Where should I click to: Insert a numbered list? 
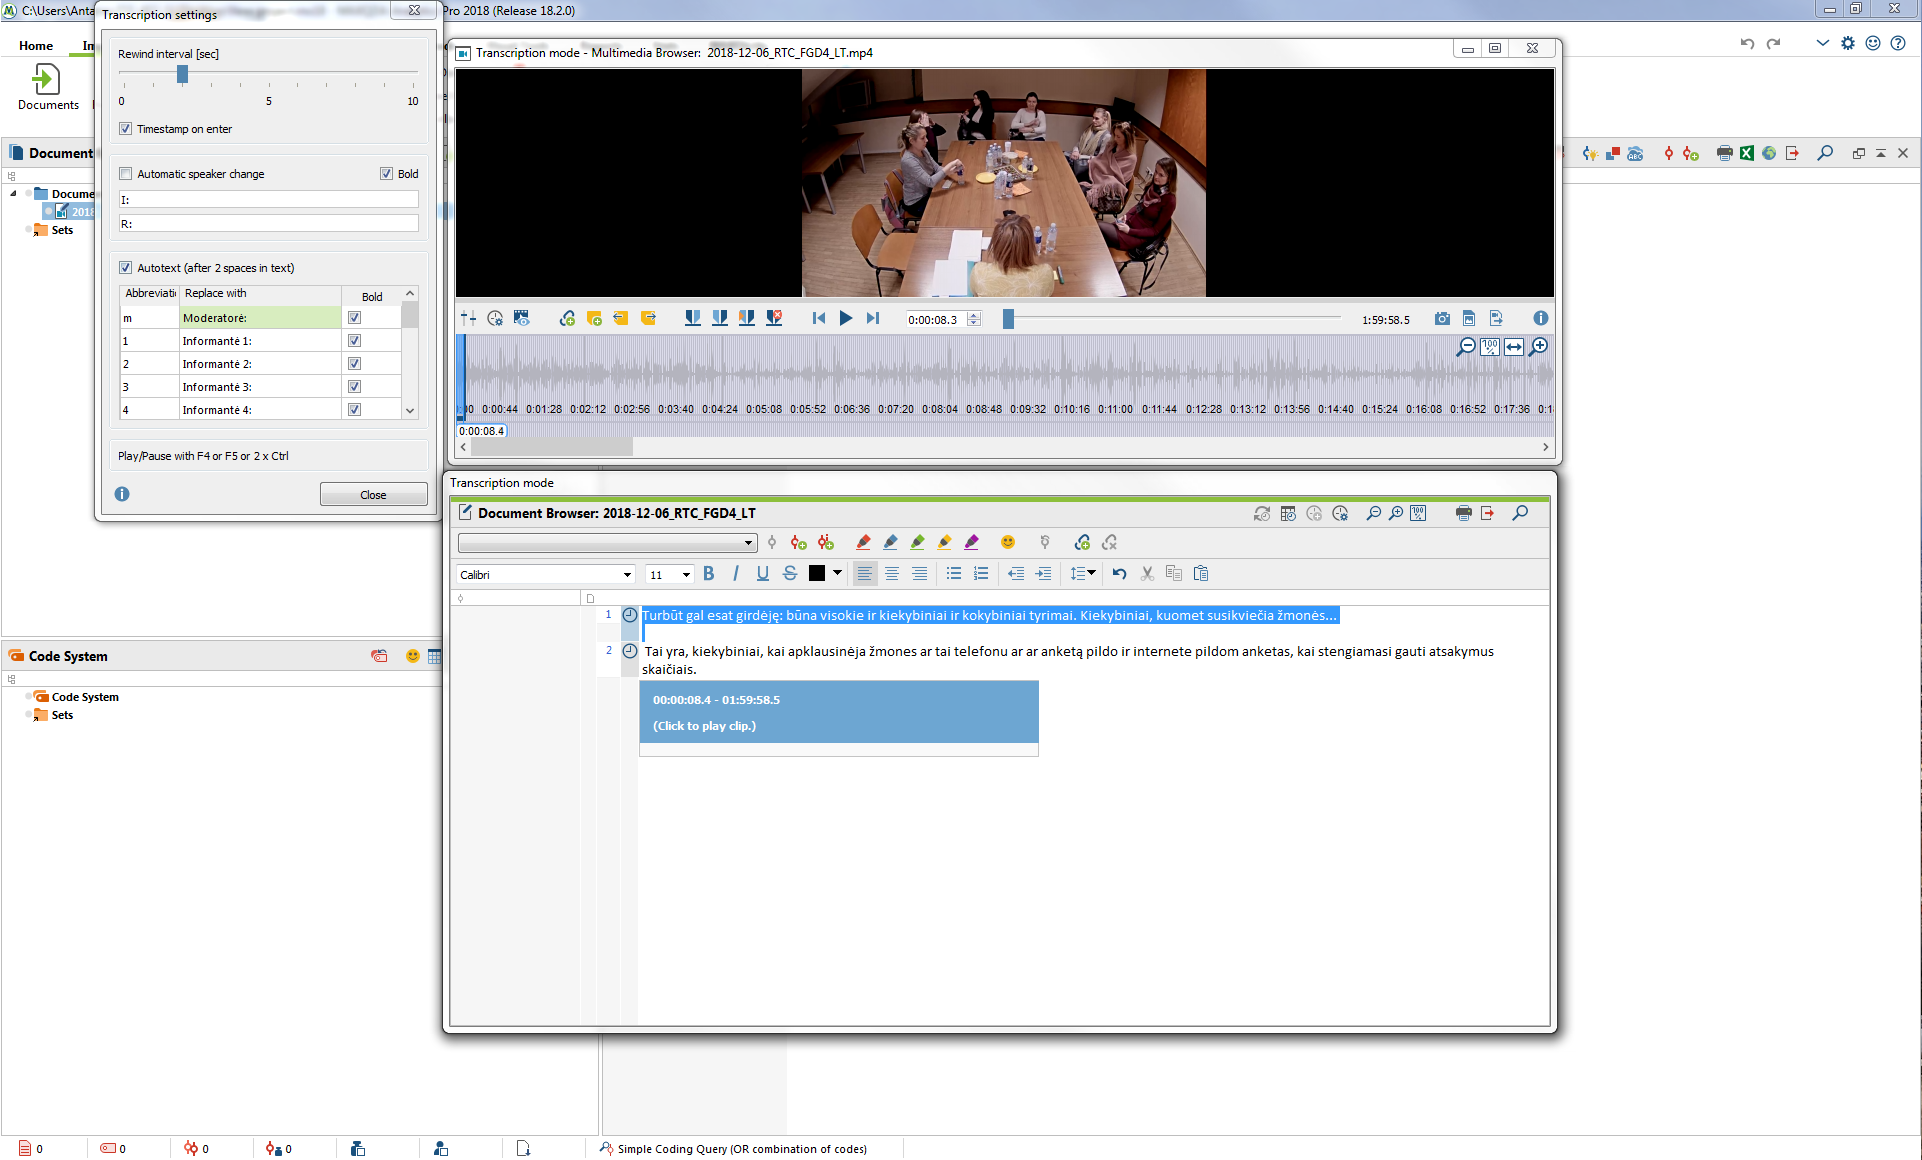point(981,573)
